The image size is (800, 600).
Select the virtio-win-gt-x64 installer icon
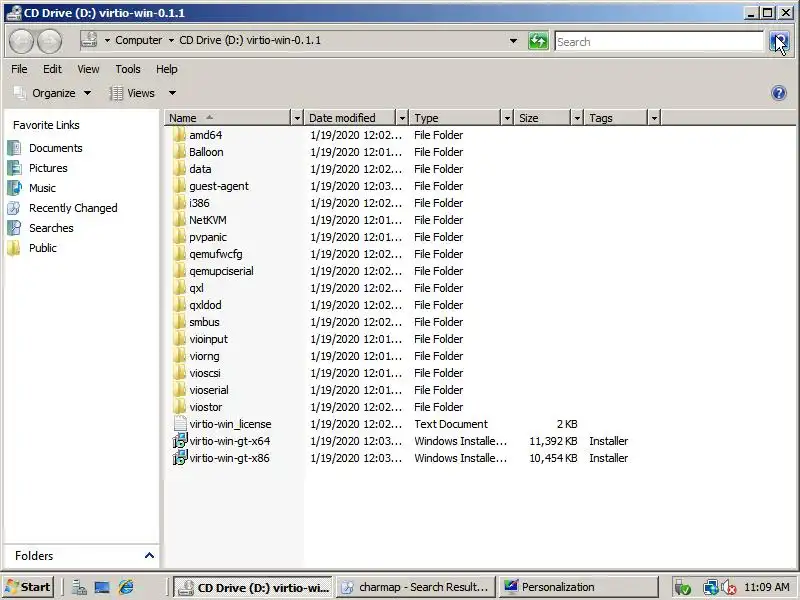coord(180,441)
